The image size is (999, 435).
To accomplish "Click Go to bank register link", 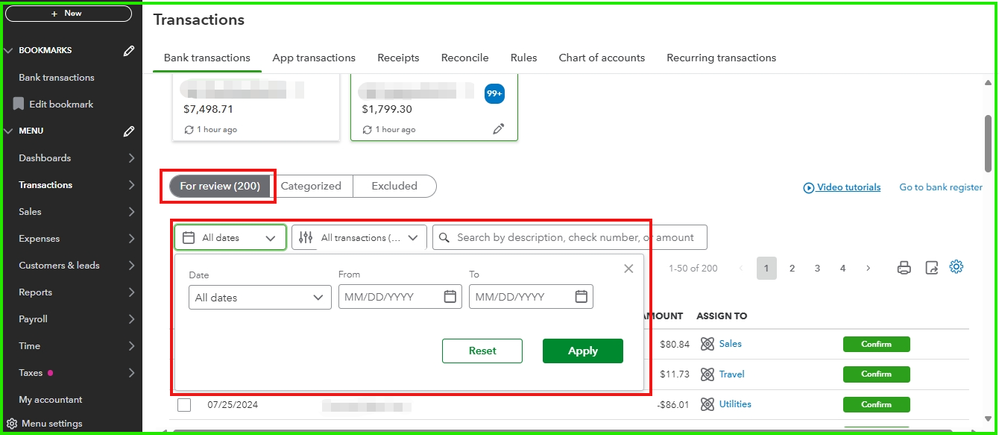I will click(941, 187).
